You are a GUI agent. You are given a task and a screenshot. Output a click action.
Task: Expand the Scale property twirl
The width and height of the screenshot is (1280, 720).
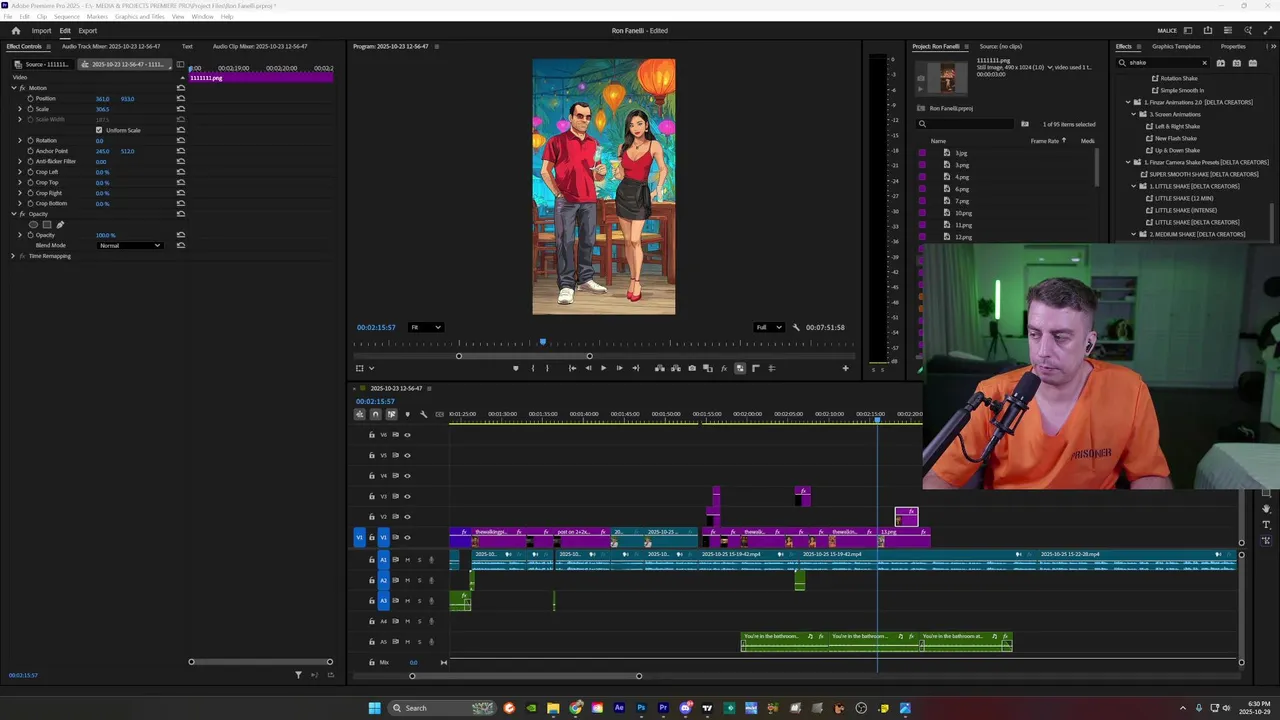[x=20, y=109]
